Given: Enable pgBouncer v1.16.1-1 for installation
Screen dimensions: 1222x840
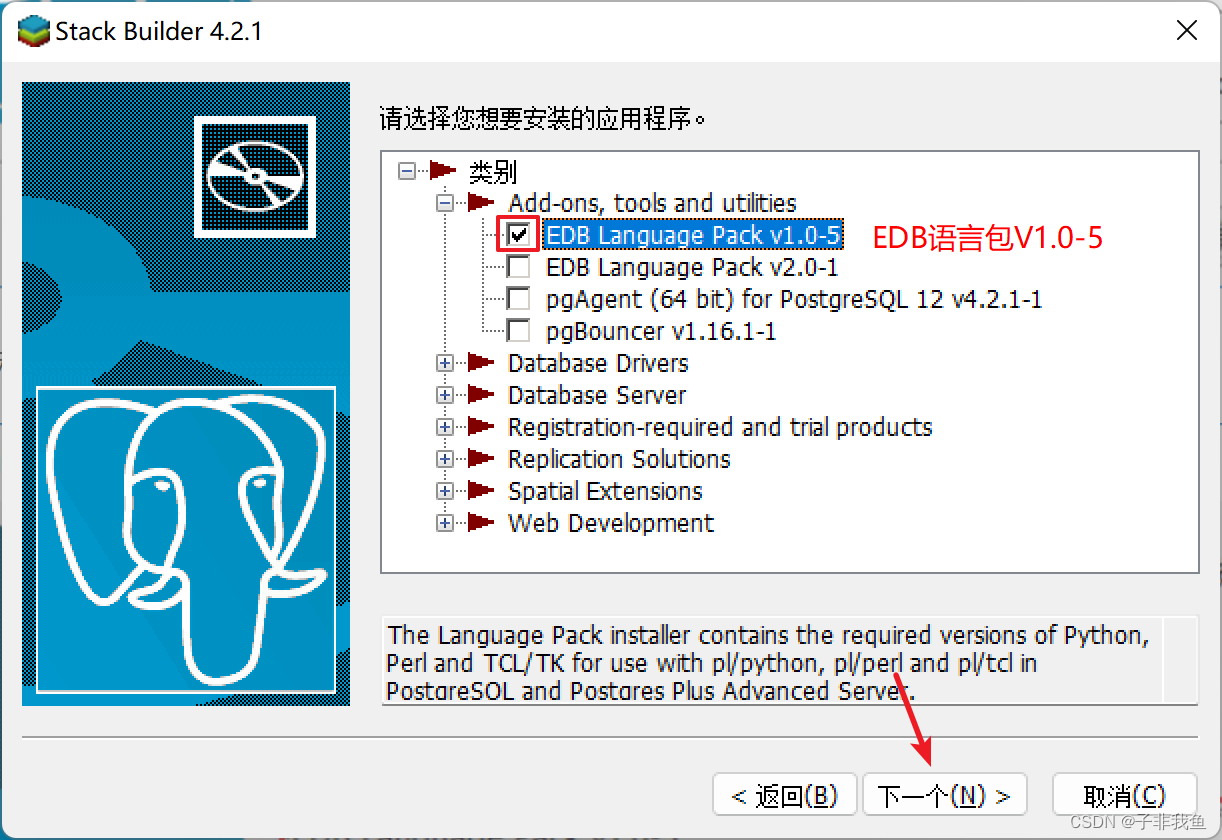Looking at the screenshot, I should [x=517, y=331].
